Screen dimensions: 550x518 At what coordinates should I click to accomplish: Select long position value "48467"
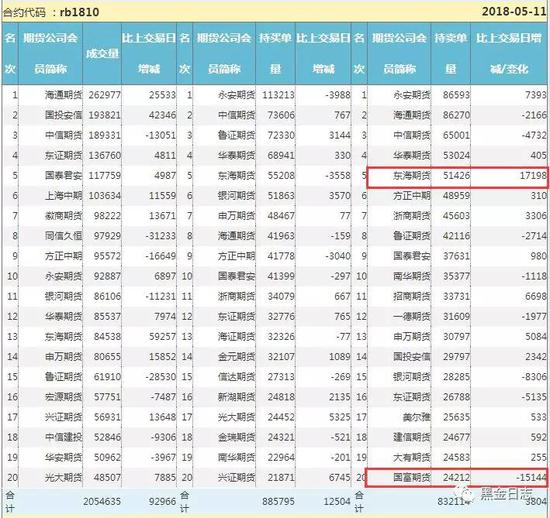click(281, 216)
